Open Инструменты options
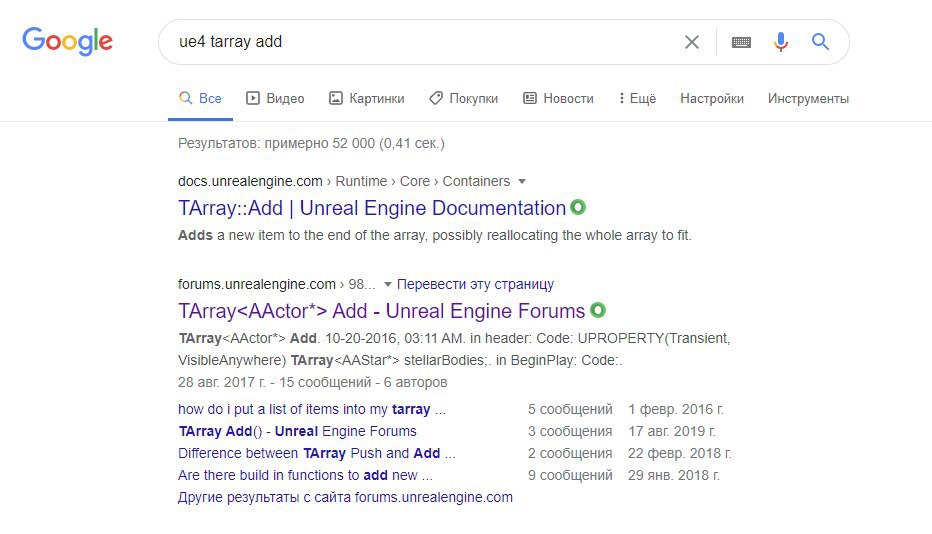 (808, 99)
